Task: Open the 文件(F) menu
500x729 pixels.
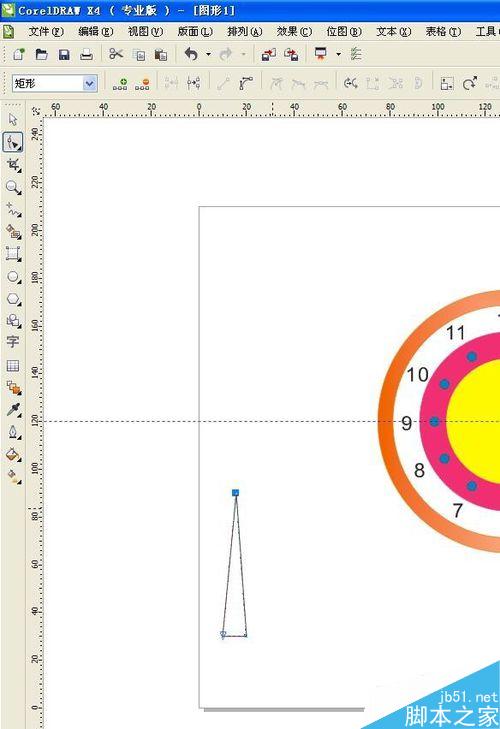Action: (x=46, y=32)
